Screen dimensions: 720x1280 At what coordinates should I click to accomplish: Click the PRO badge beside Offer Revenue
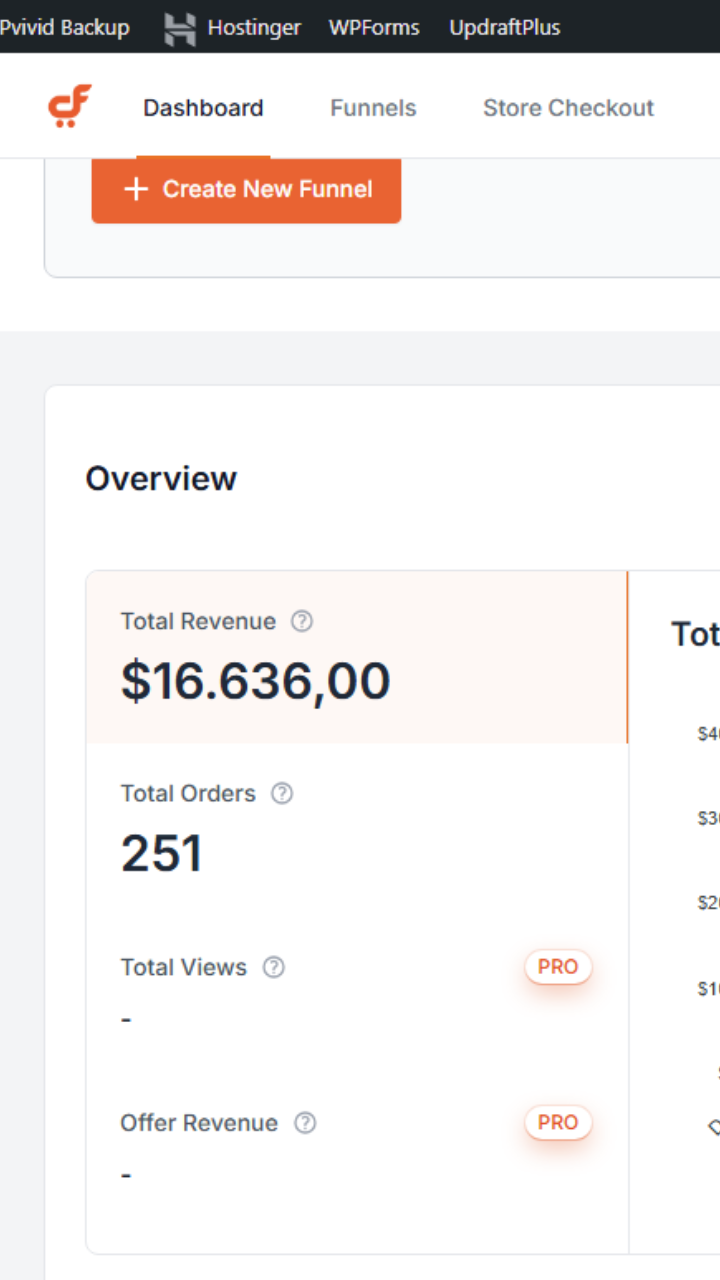[558, 1123]
